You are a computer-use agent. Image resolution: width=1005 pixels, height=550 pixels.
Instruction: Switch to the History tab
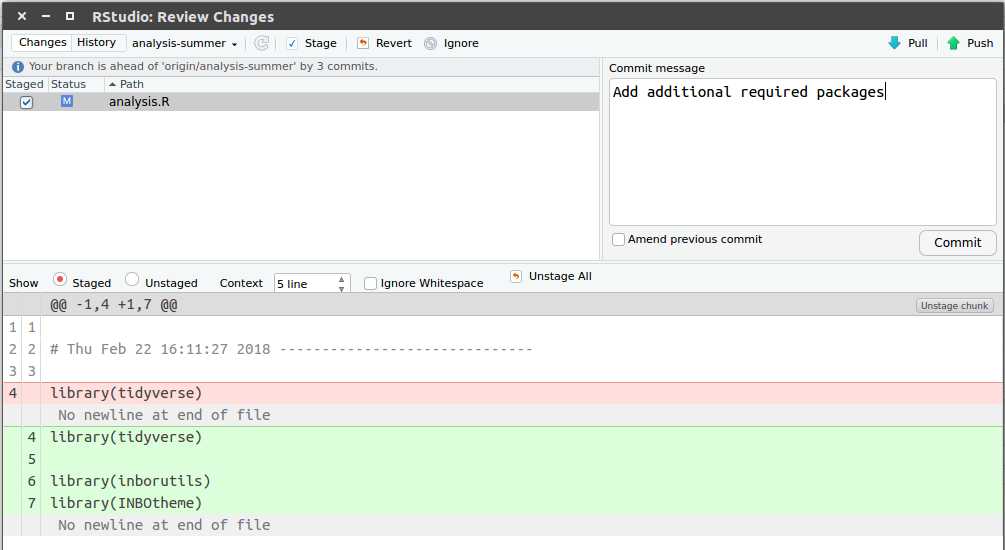pos(97,43)
